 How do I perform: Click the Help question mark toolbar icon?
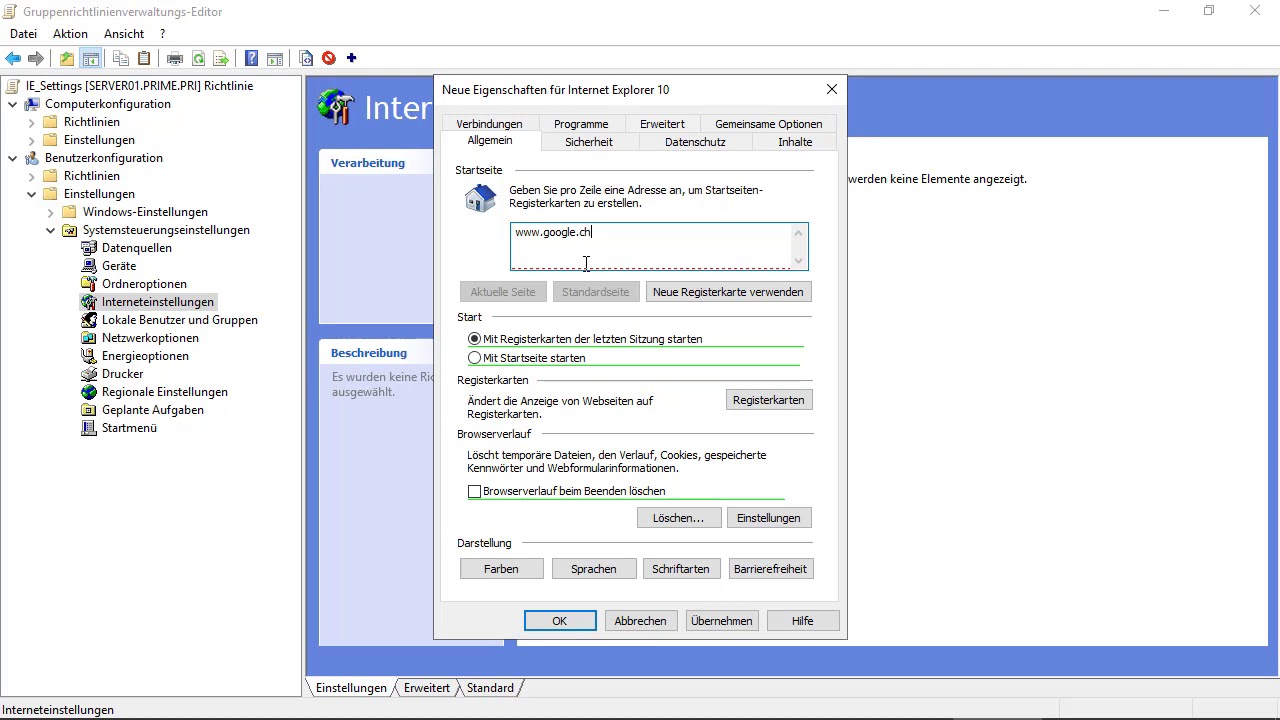(x=252, y=58)
